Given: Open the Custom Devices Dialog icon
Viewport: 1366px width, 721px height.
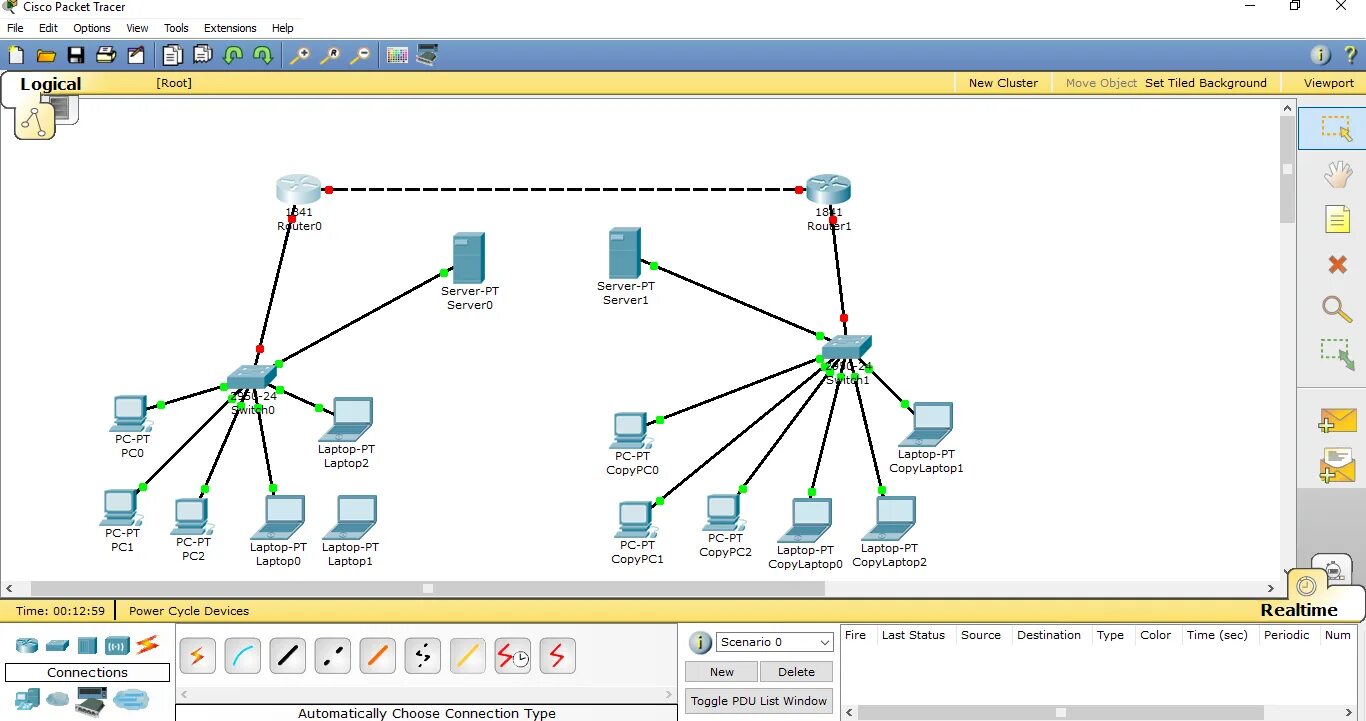Looking at the screenshot, I should pos(428,55).
